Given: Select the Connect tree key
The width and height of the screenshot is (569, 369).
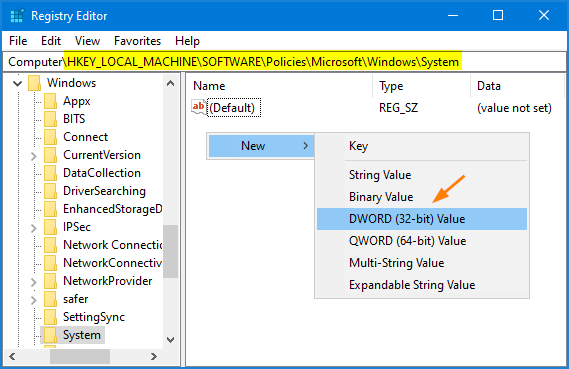Looking at the screenshot, I should 86,137.
